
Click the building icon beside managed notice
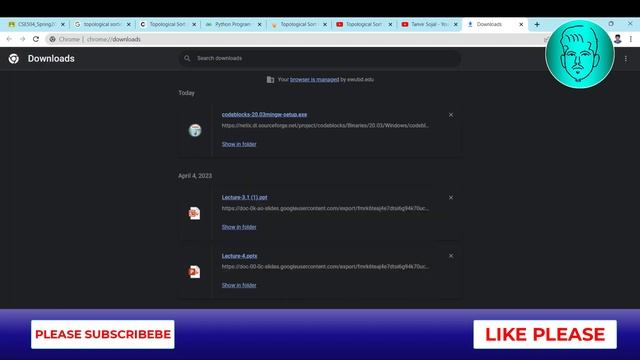(270, 80)
